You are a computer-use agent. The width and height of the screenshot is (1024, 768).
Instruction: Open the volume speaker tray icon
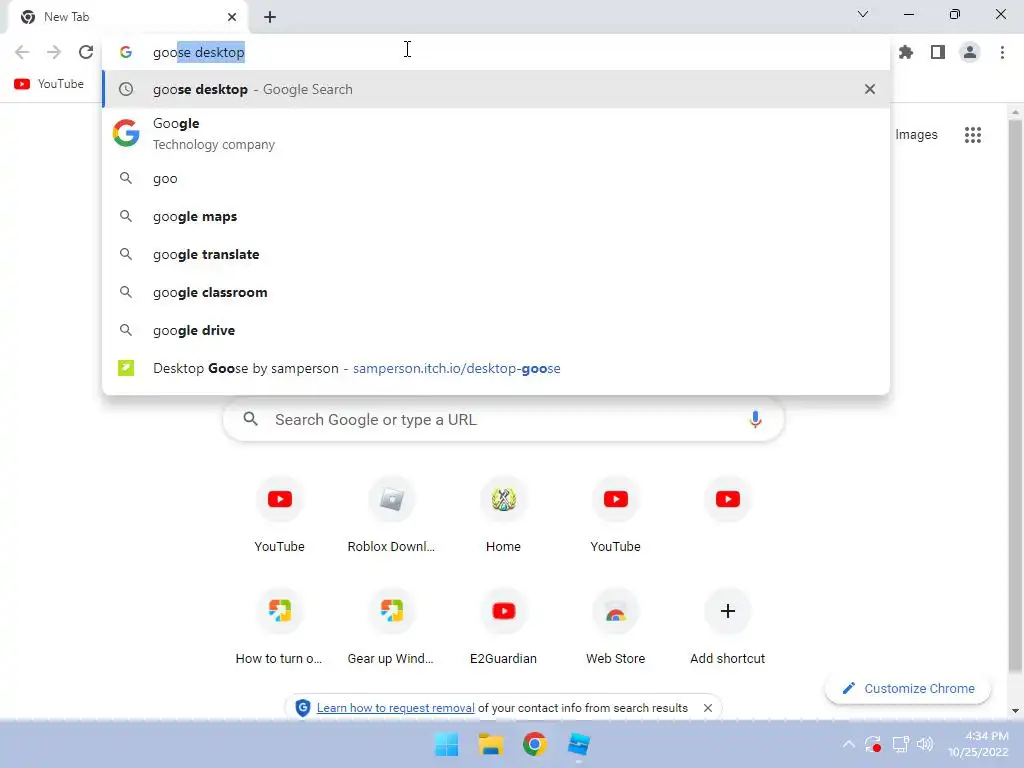pyautogui.click(x=925, y=744)
